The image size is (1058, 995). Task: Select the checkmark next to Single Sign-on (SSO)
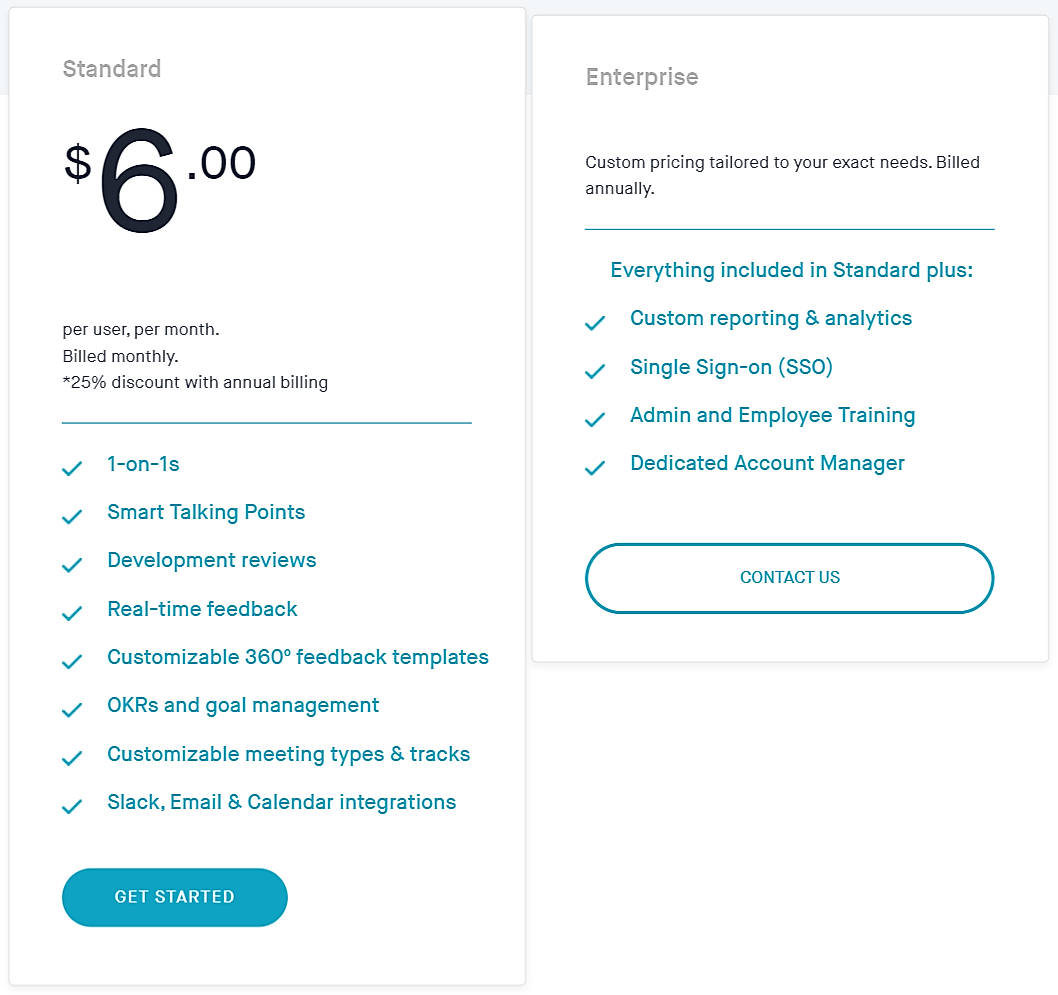click(594, 371)
